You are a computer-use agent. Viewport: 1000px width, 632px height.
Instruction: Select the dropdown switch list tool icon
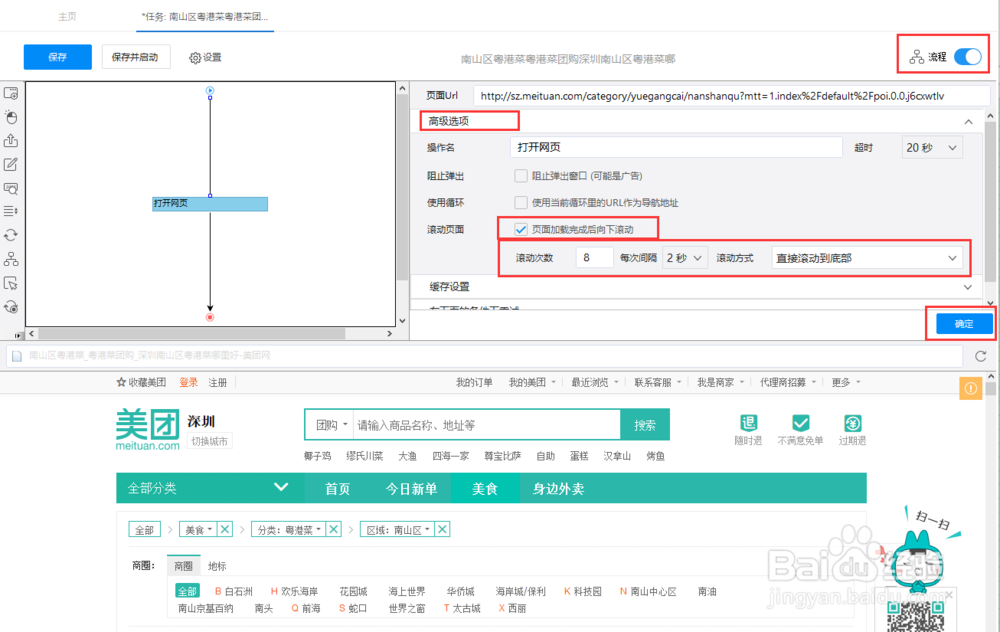coord(11,211)
